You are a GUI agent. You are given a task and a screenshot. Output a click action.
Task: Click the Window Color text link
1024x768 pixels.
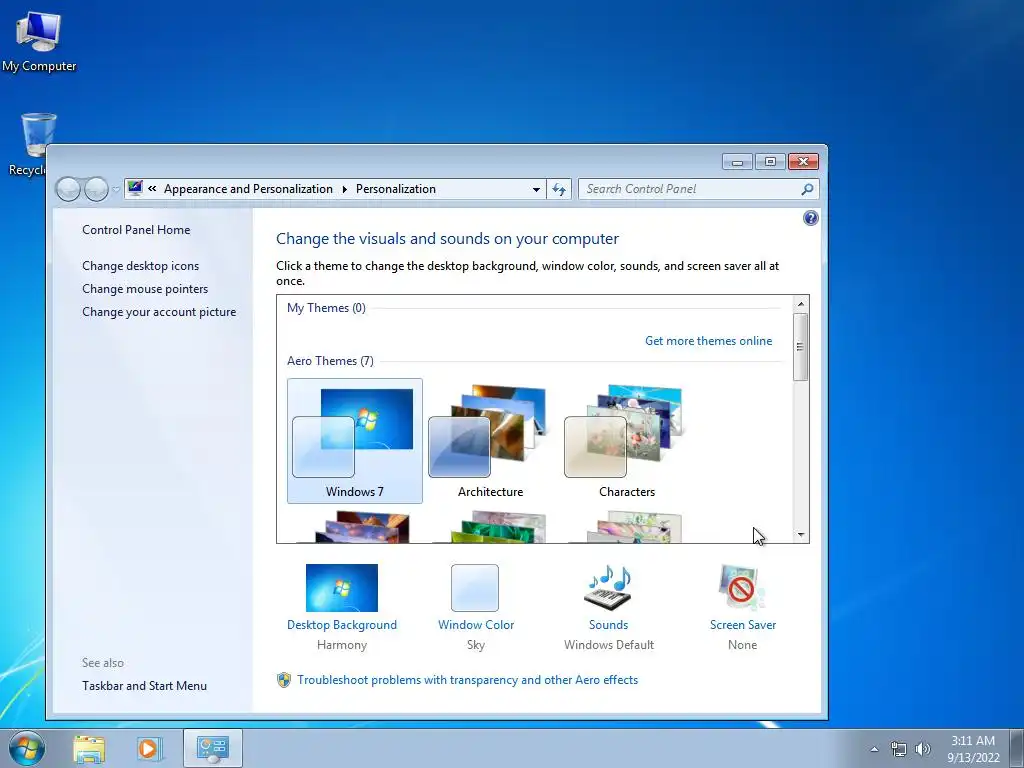pos(476,625)
